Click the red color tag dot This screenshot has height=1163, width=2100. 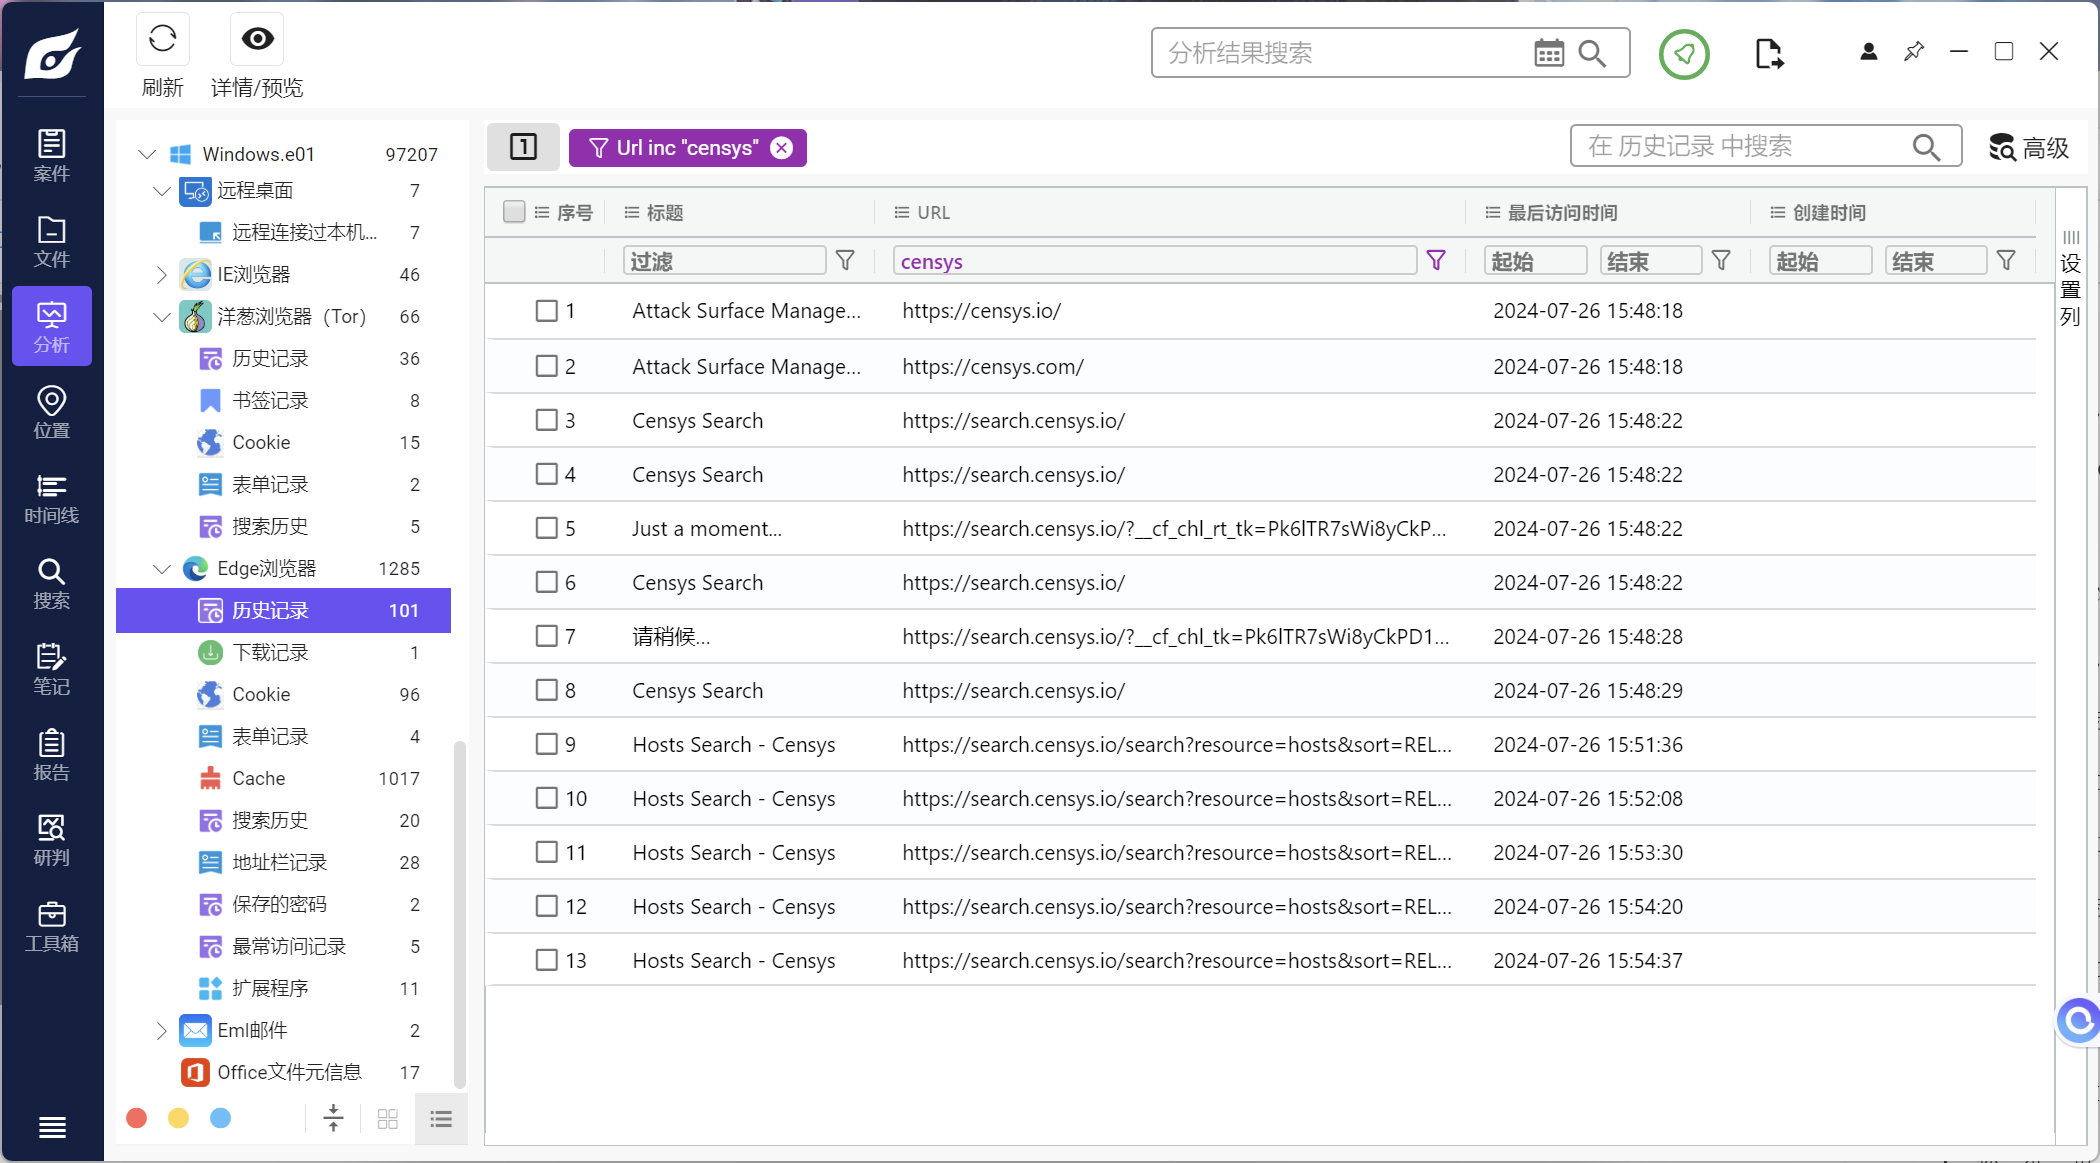(x=137, y=1118)
